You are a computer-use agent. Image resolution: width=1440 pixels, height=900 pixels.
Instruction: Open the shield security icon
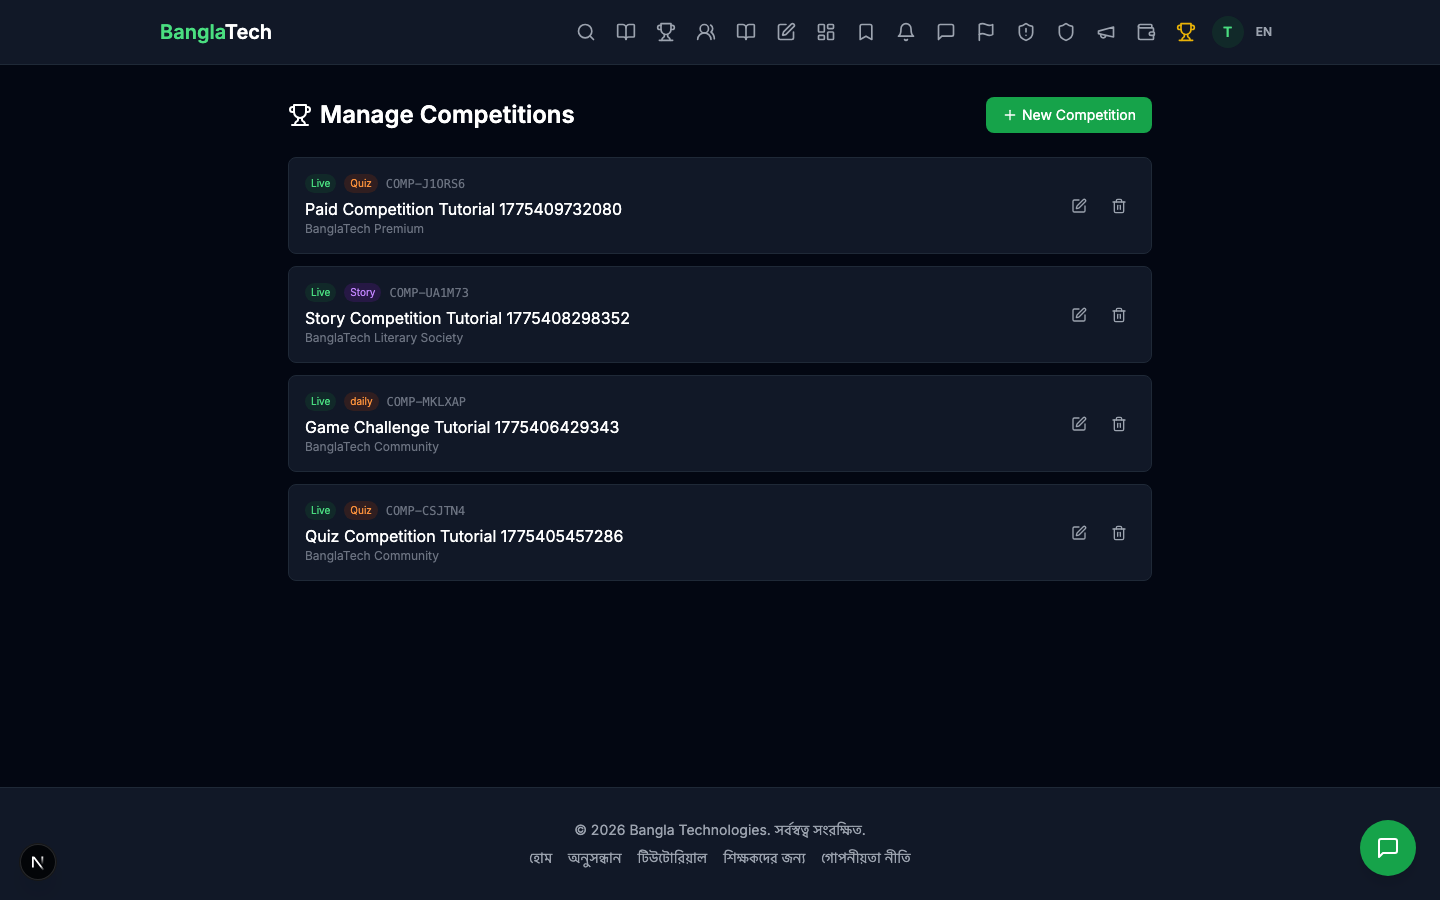1066,32
